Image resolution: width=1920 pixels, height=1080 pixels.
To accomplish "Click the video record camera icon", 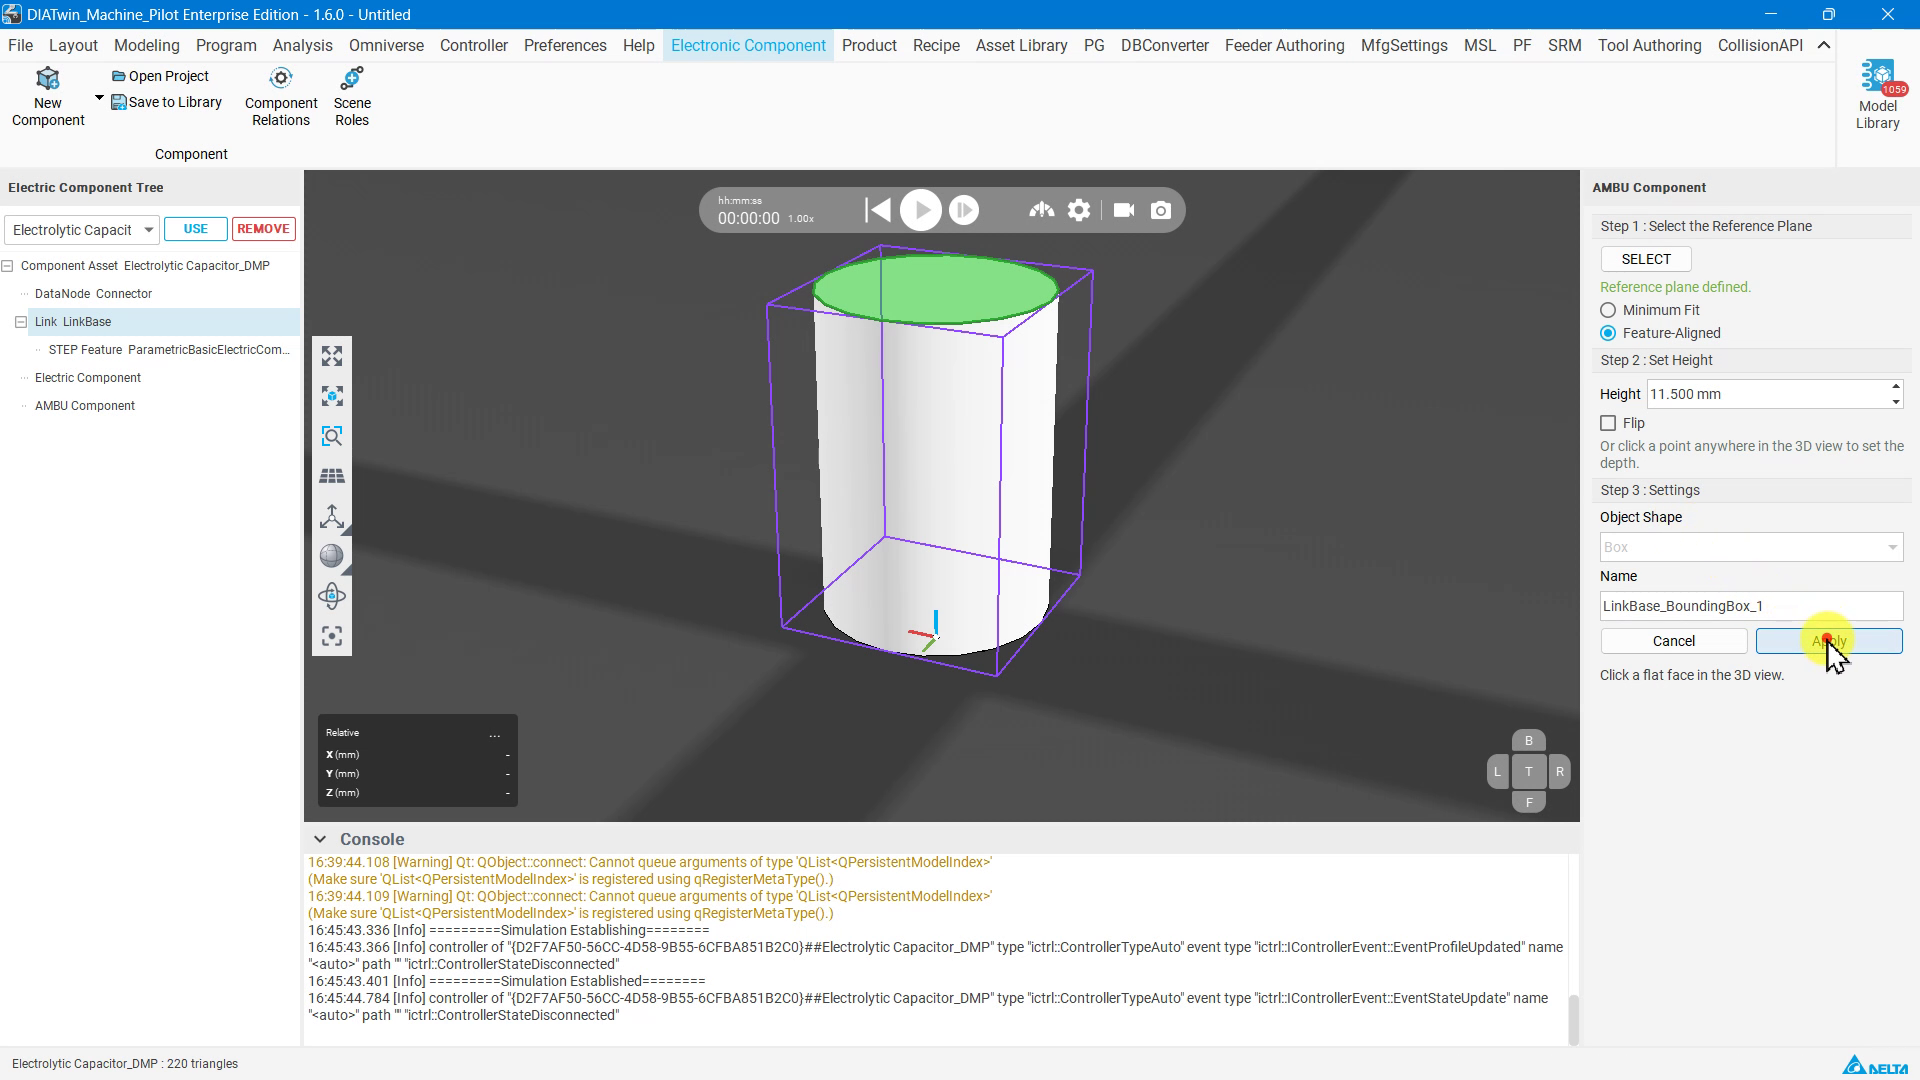I will [1124, 210].
